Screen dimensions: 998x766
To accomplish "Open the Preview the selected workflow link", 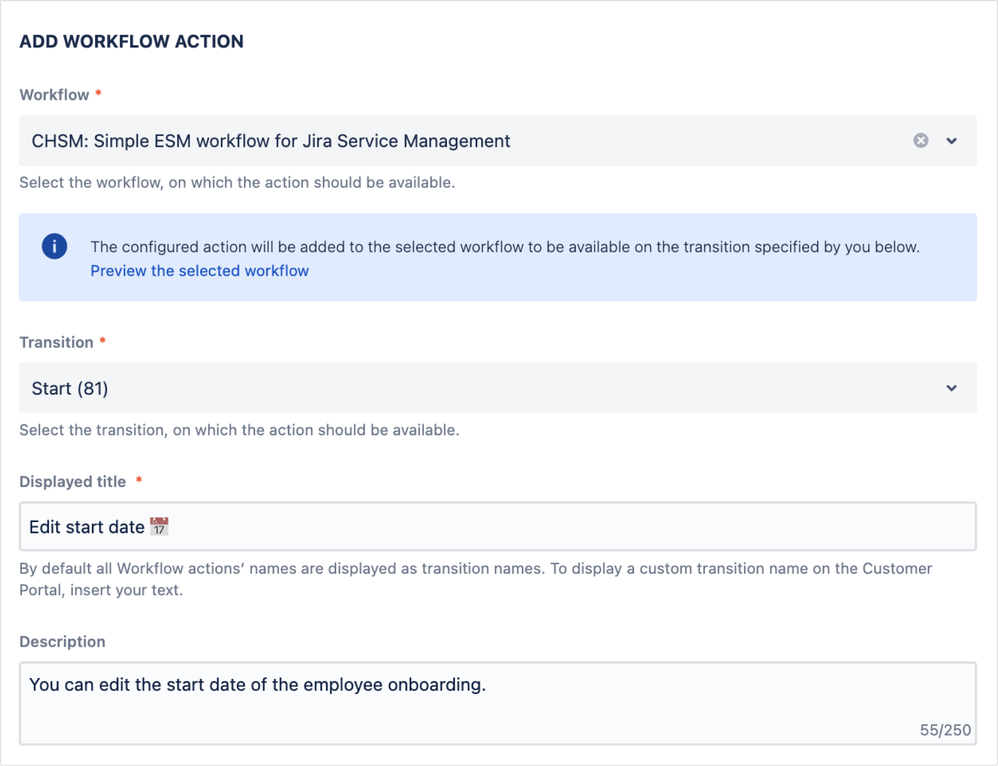I will click(x=199, y=271).
